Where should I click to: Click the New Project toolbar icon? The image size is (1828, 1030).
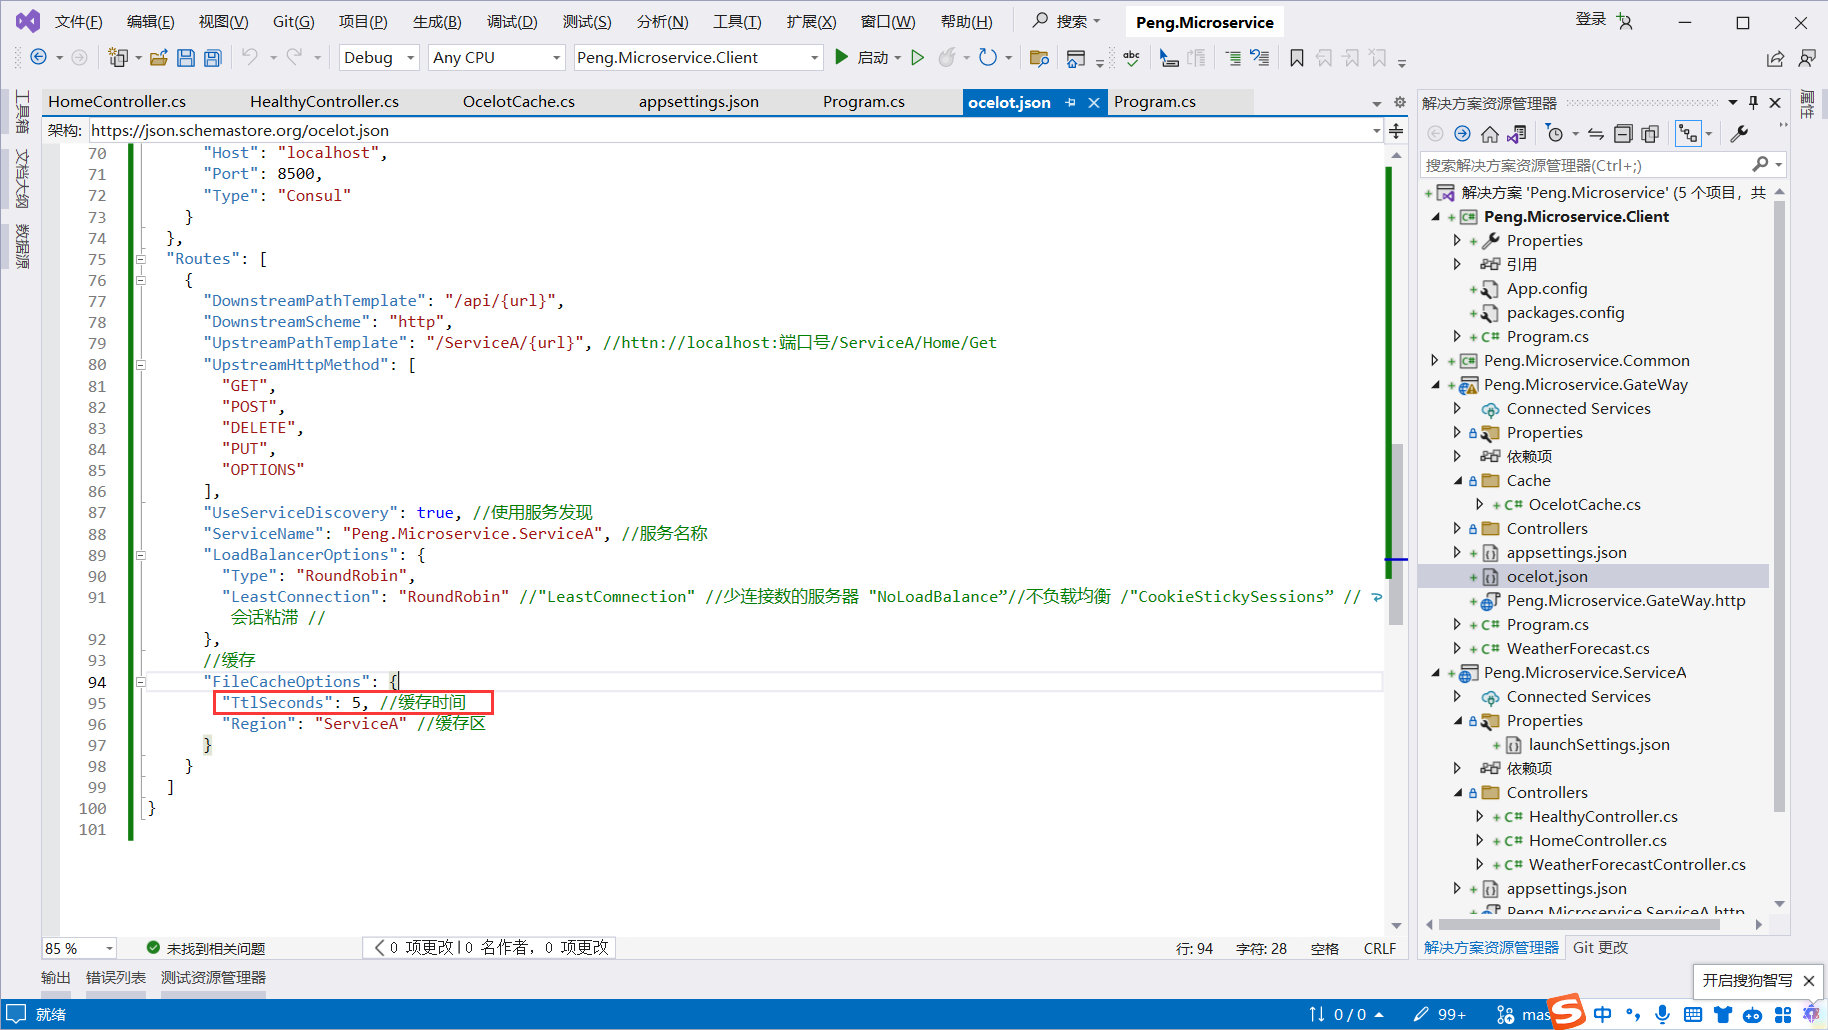coord(118,57)
